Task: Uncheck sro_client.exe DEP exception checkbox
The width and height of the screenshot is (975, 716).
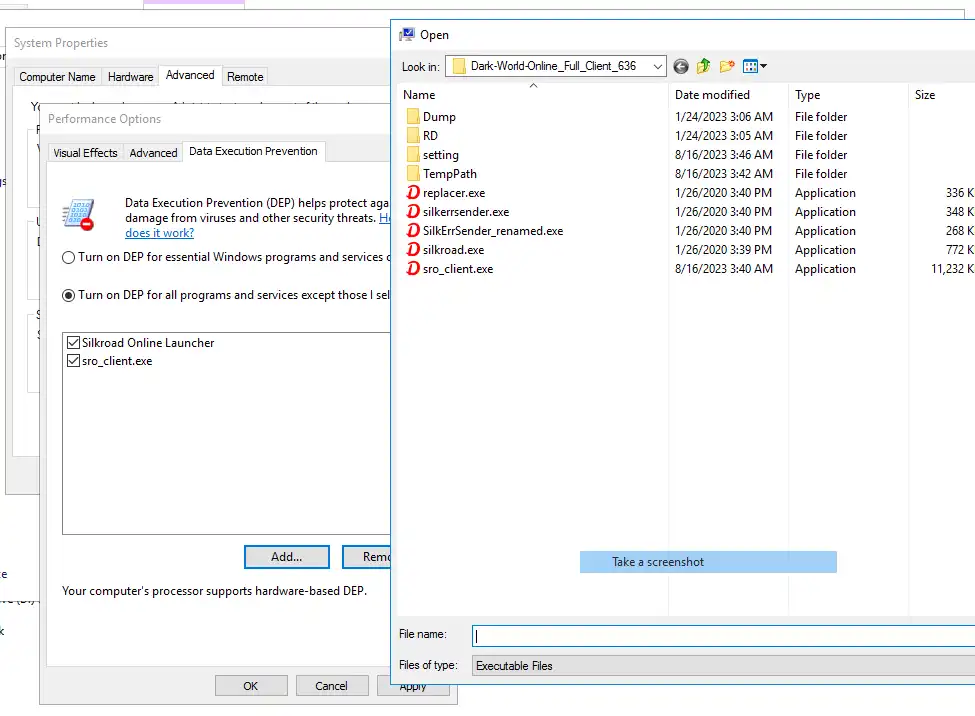Action: 73,361
